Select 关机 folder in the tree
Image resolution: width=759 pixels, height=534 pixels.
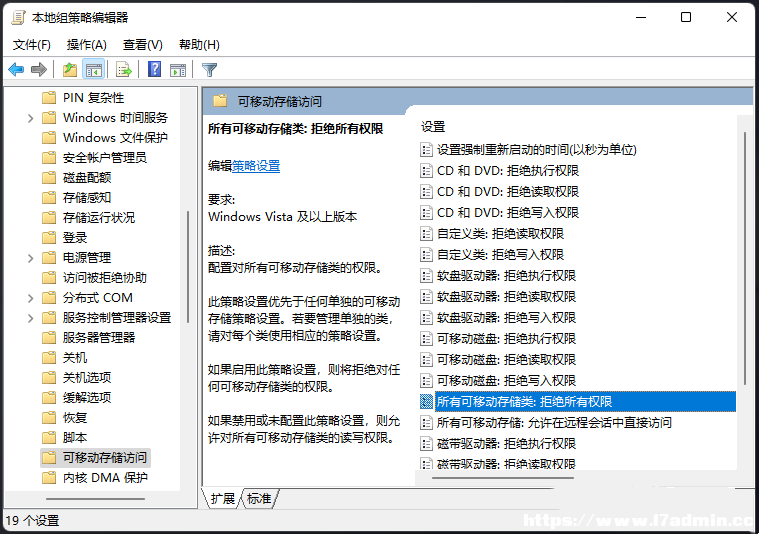75,358
